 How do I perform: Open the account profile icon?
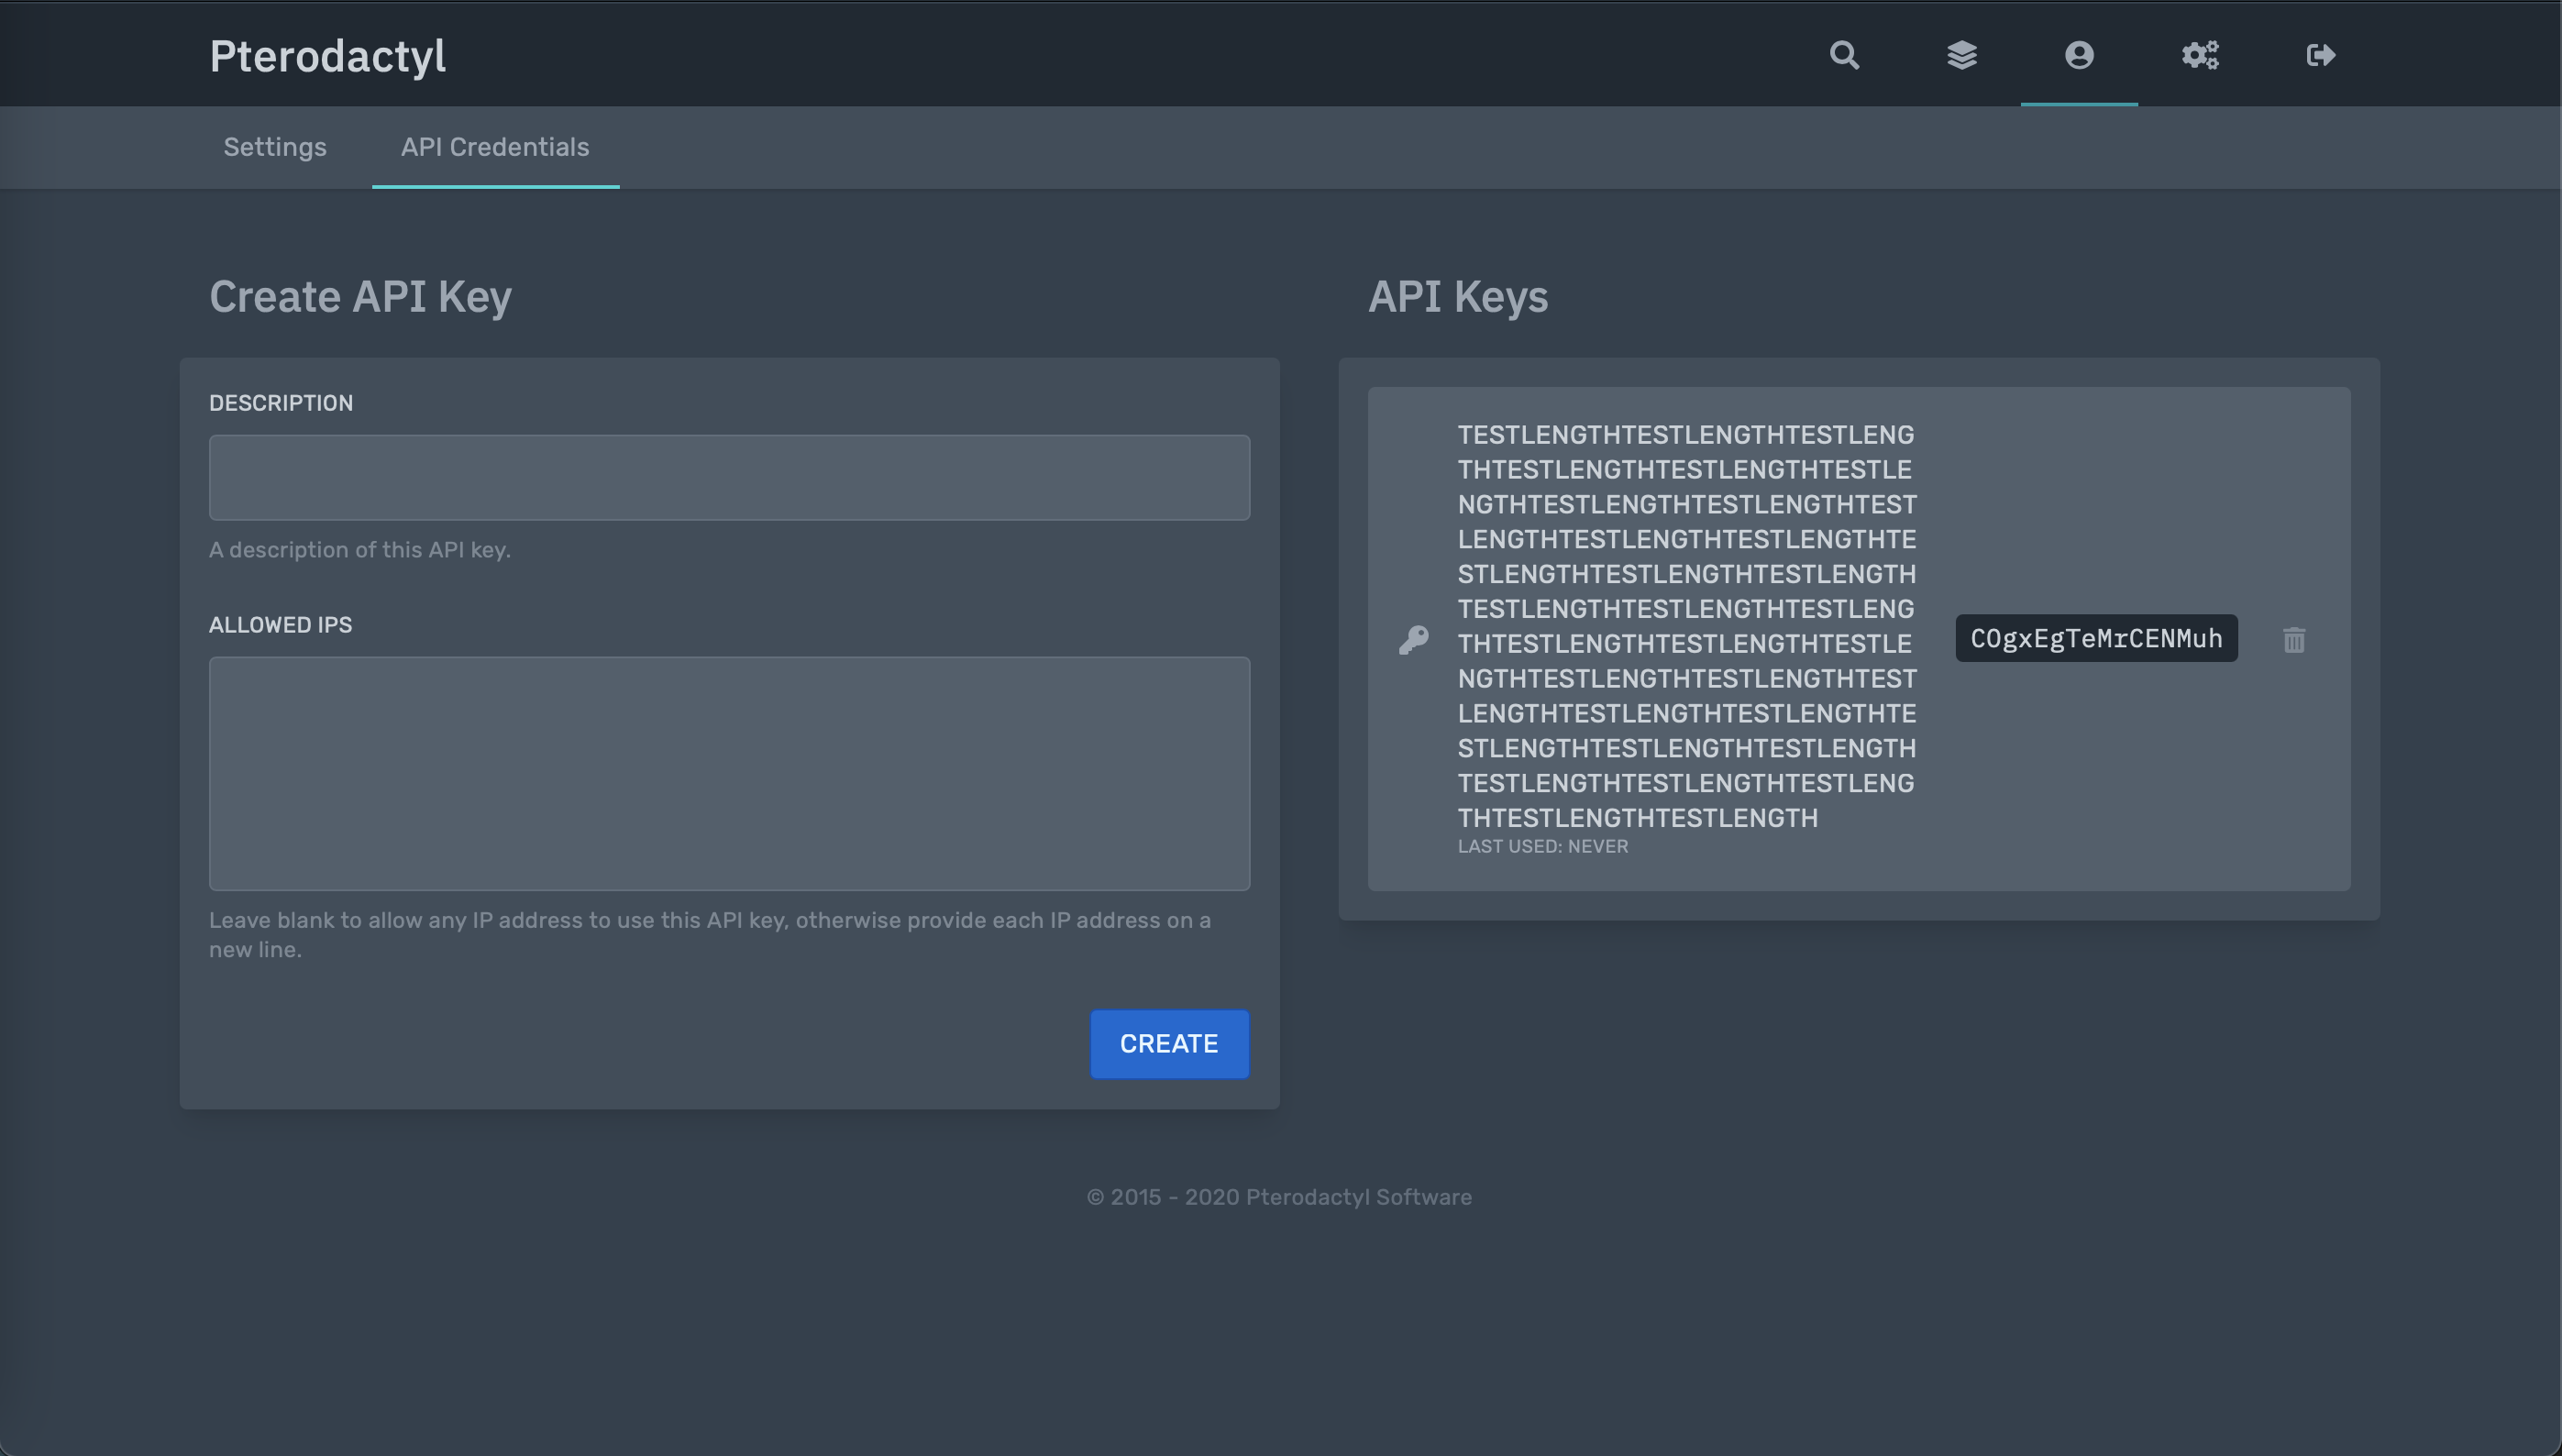click(x=2079, y=55)
